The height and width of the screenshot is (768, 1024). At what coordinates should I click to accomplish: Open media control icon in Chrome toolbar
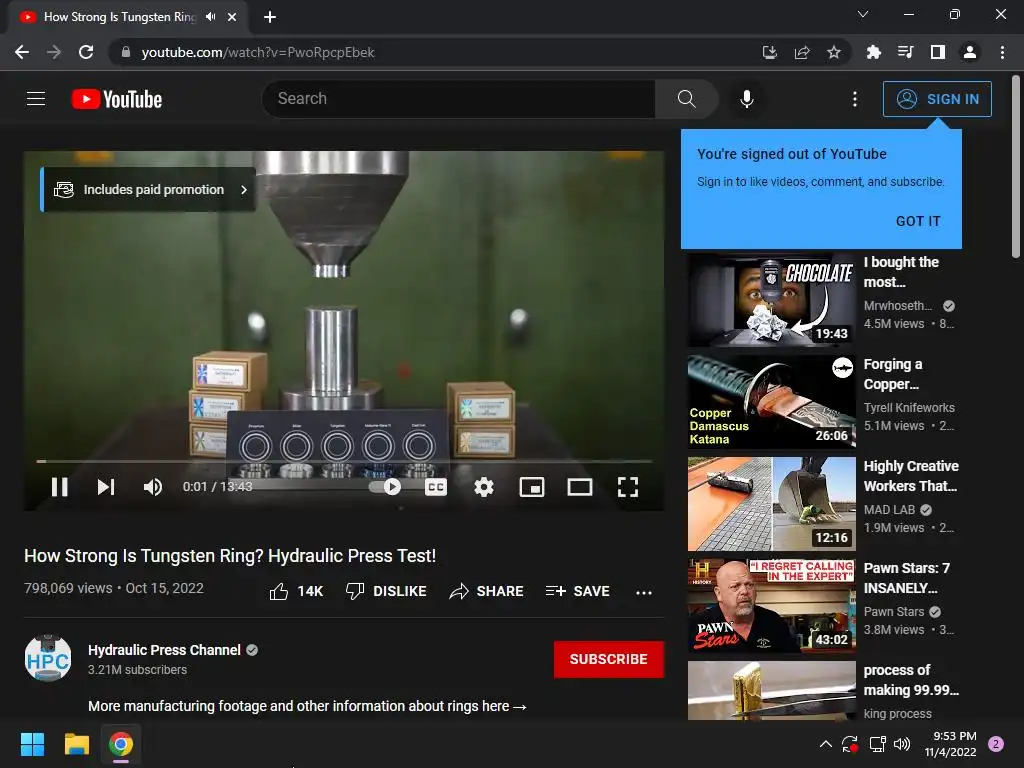click(x=905, y=52)
